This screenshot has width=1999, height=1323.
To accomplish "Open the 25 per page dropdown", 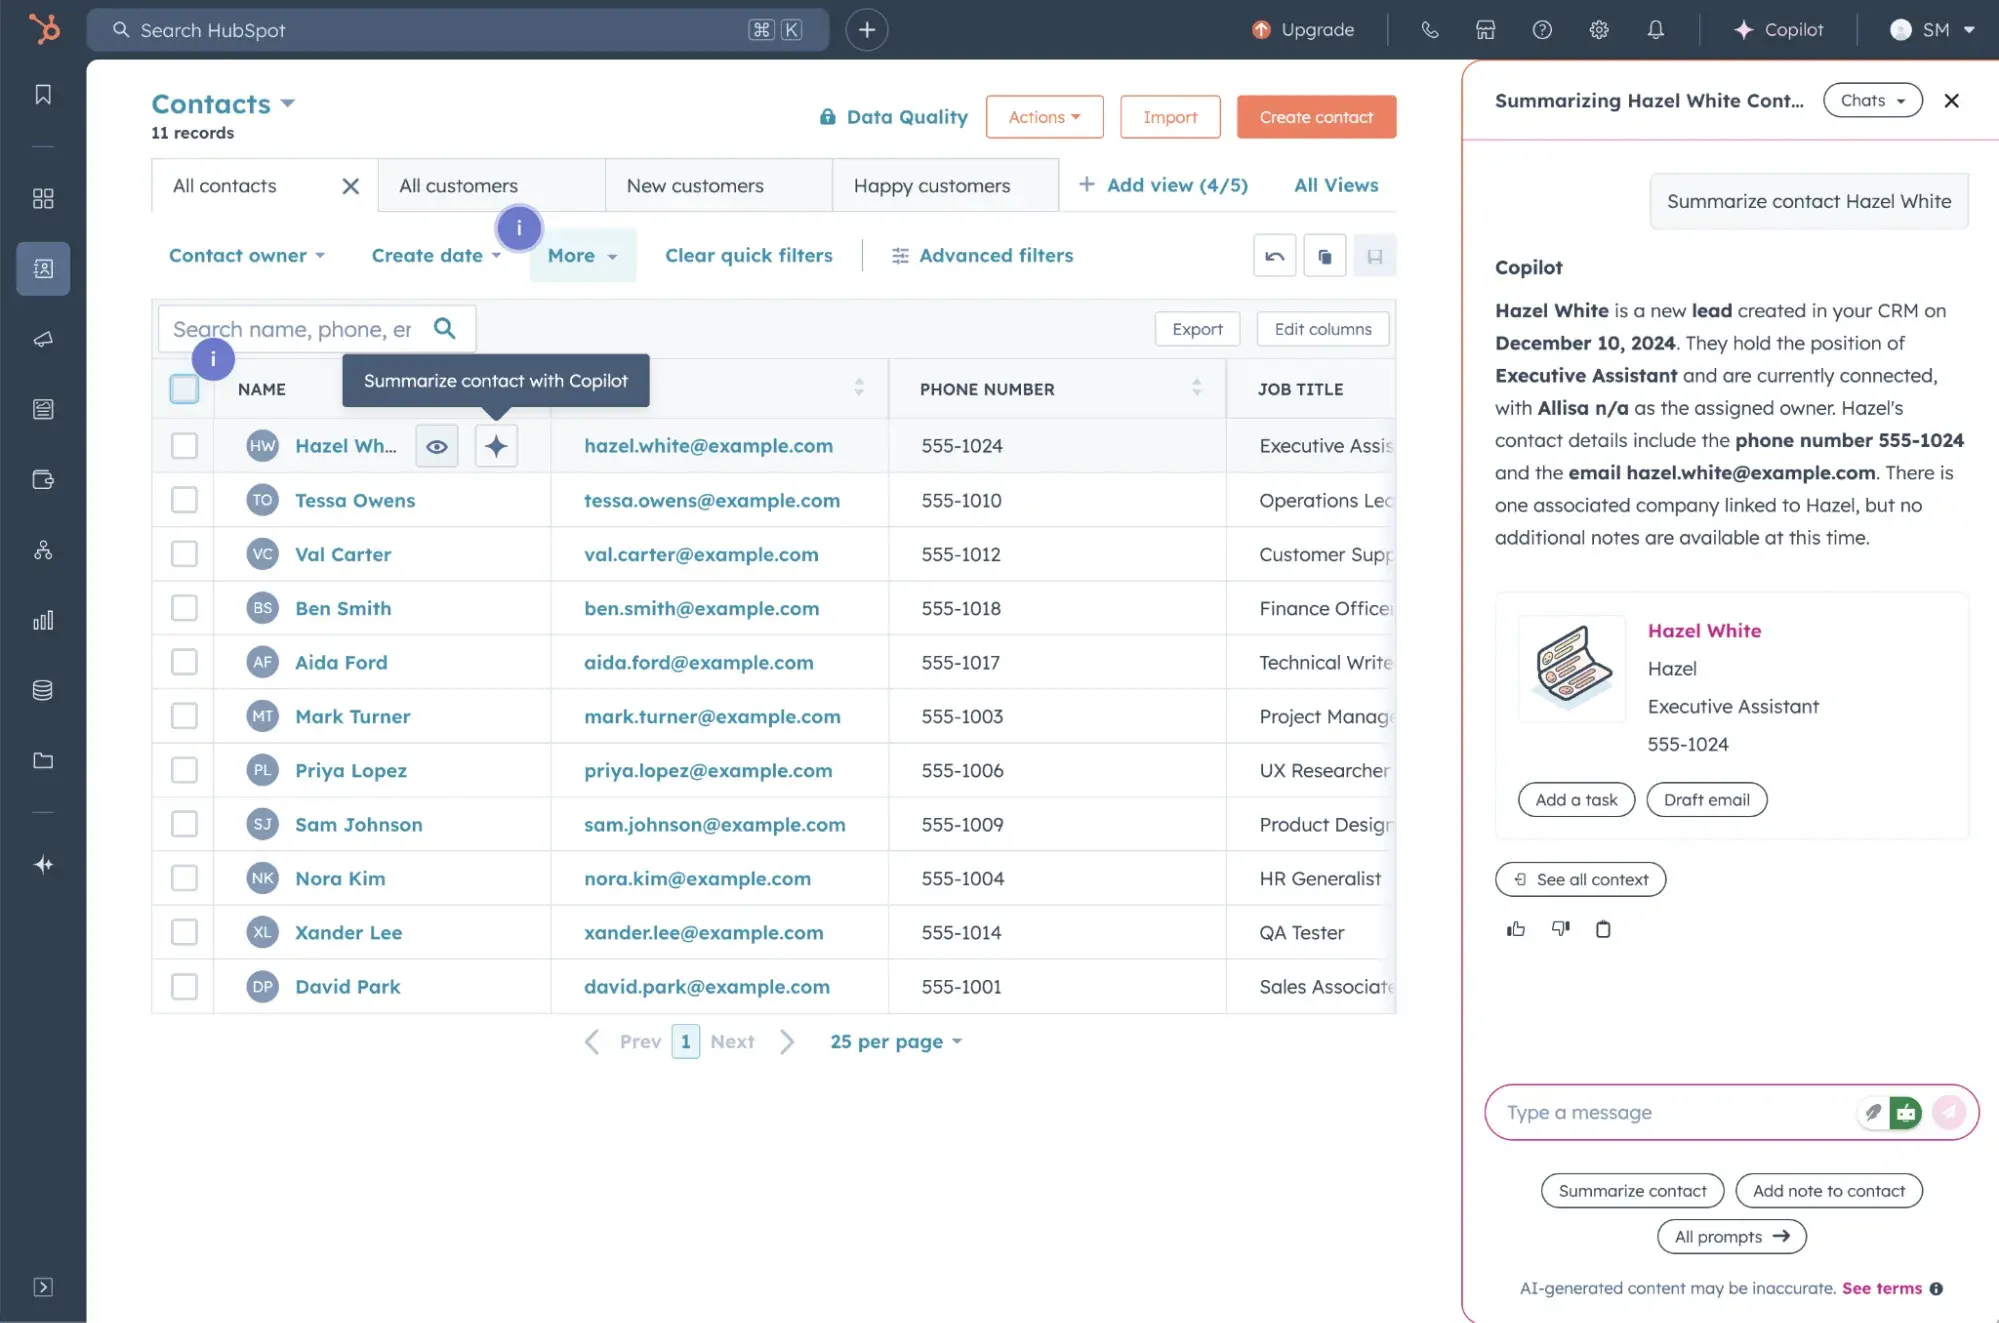I will [895, 1041].
